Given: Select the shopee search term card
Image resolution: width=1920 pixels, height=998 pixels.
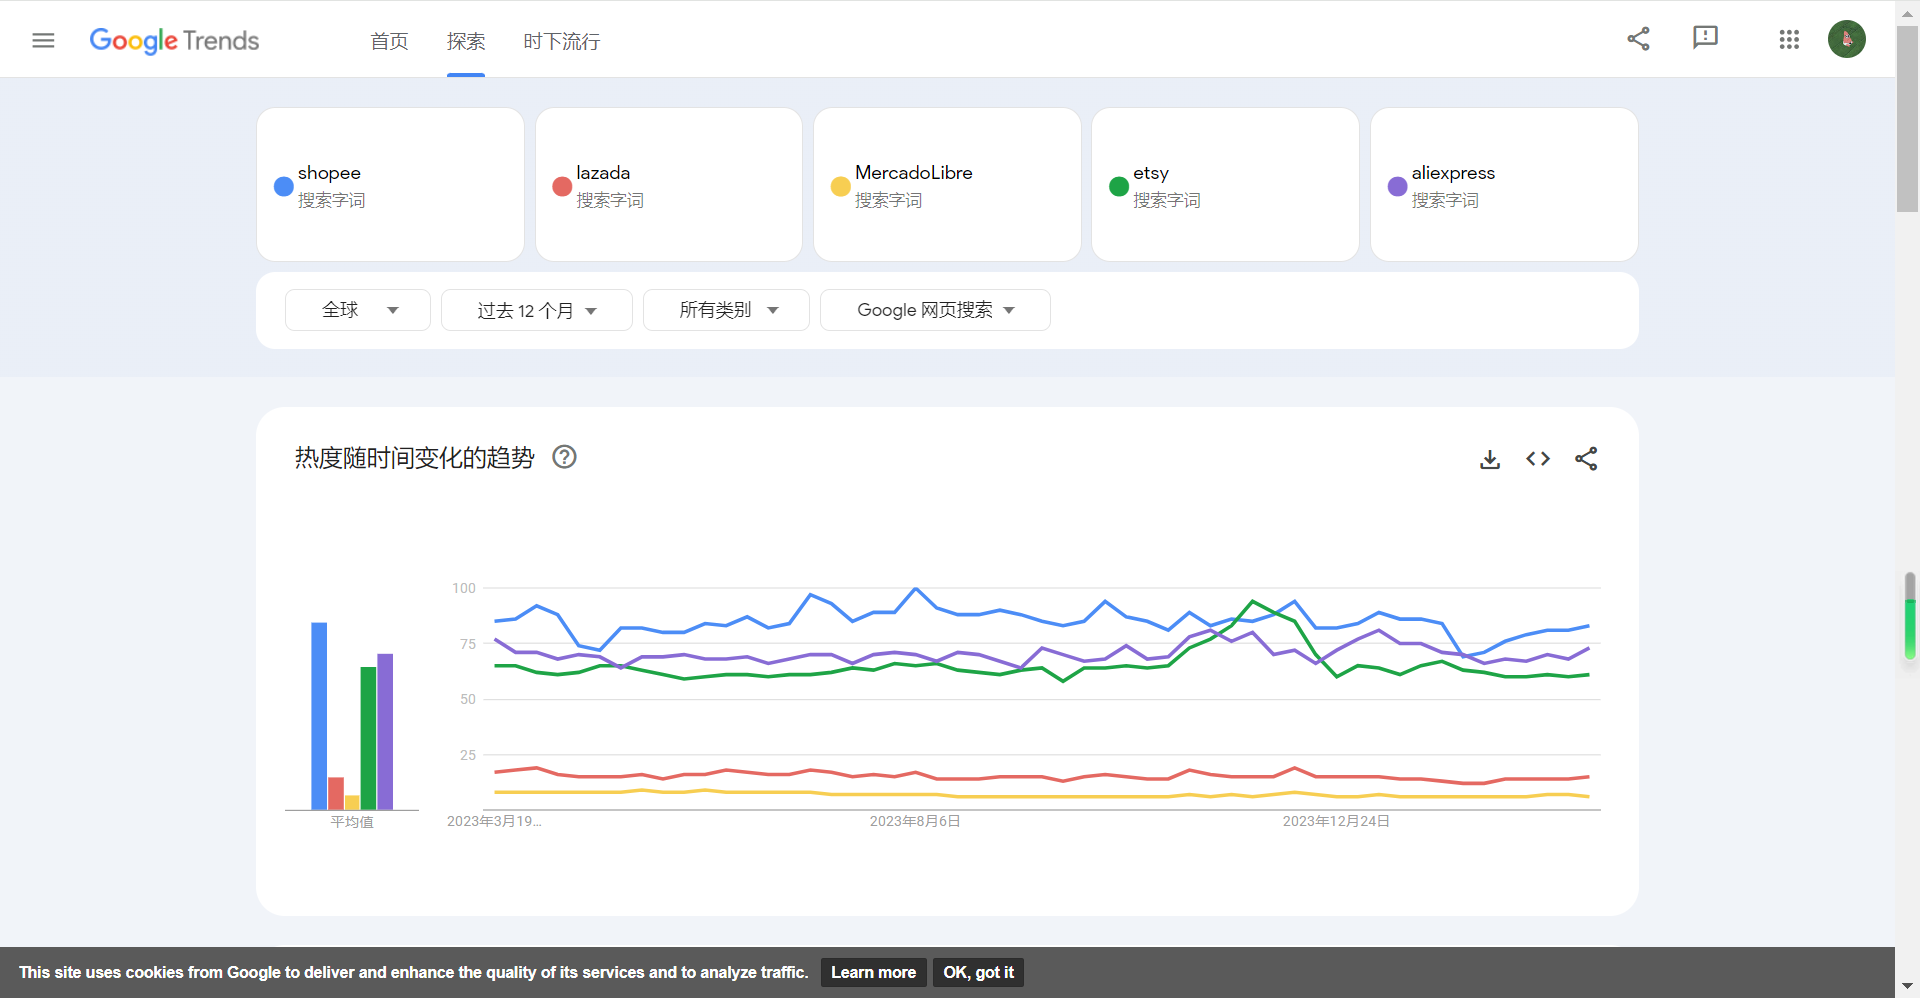Looking at the screenshot, I should coord(390,184).
